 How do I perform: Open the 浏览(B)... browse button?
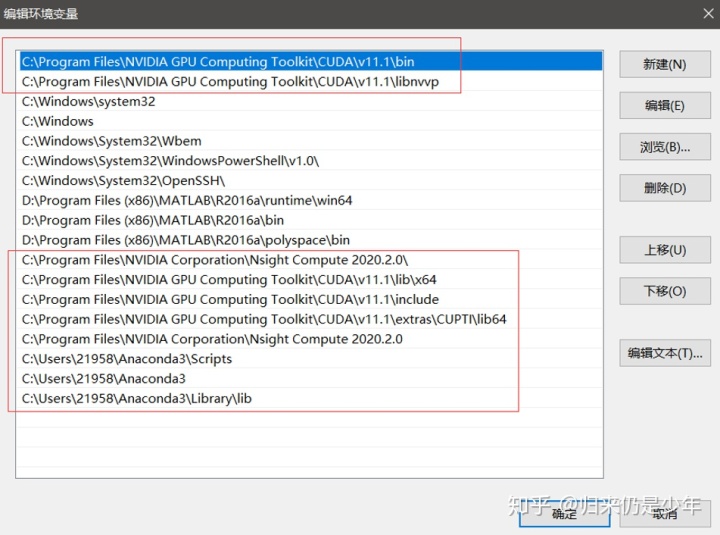click(x=664, y=147)
